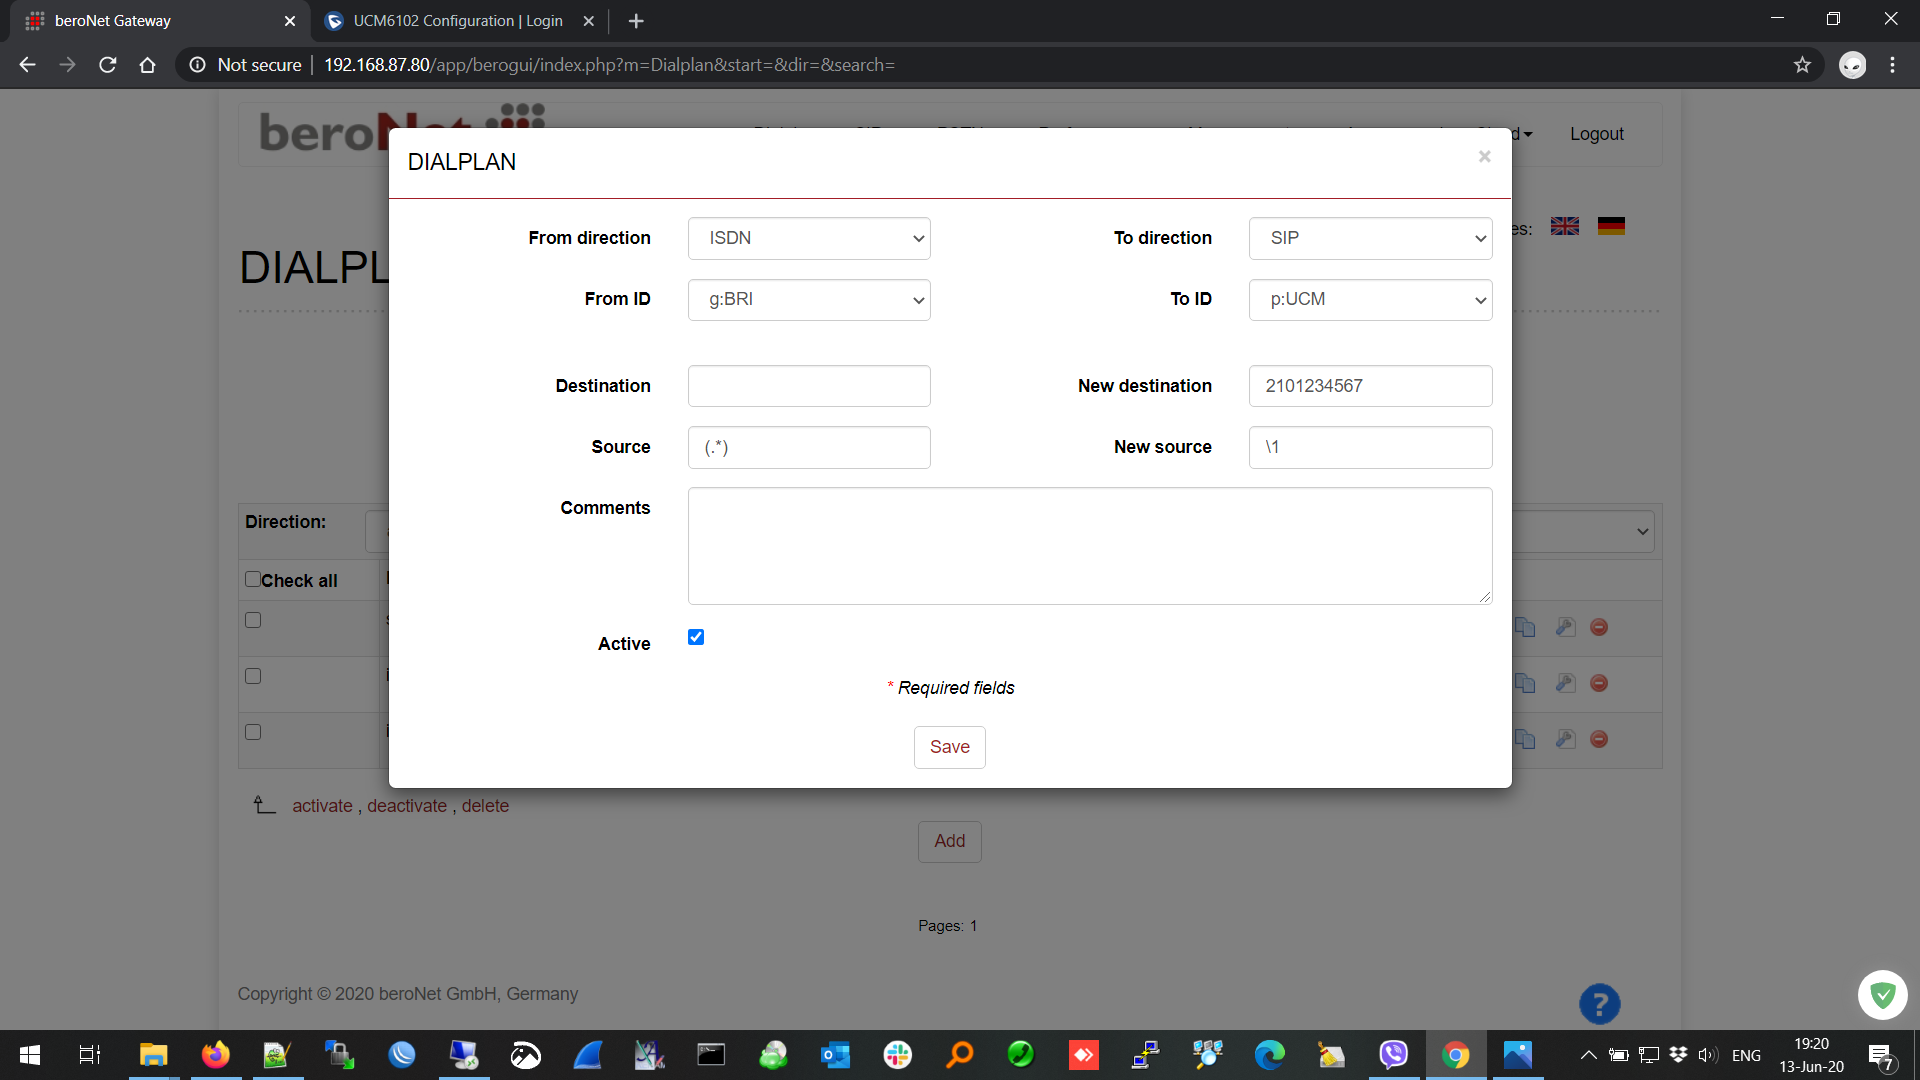Screen dimensions: 1920x1080
Task: Switch to UCM6102 Configuration Login tab
Action: click(457, 21)
